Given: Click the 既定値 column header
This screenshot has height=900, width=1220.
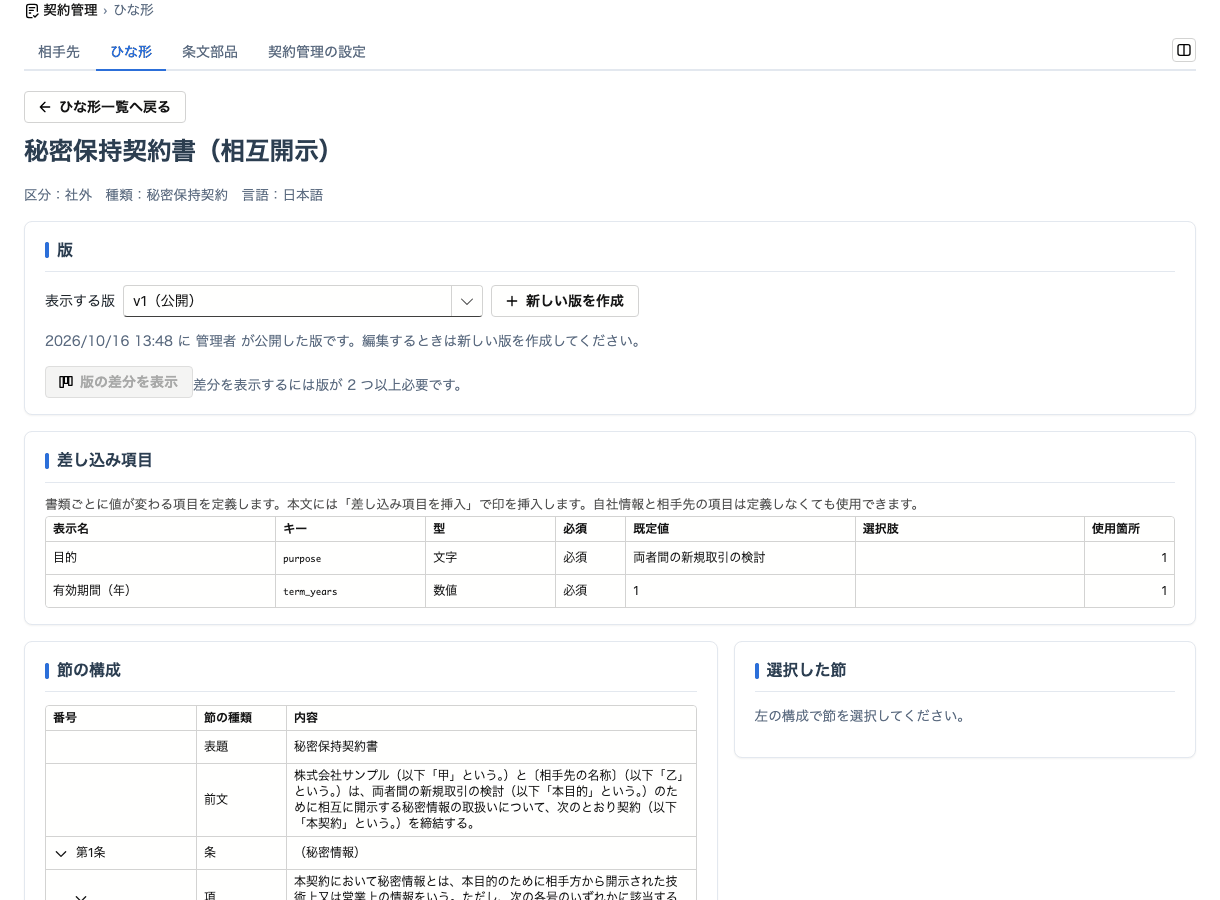Looking at the screenshot, I should tap(741, 529).
